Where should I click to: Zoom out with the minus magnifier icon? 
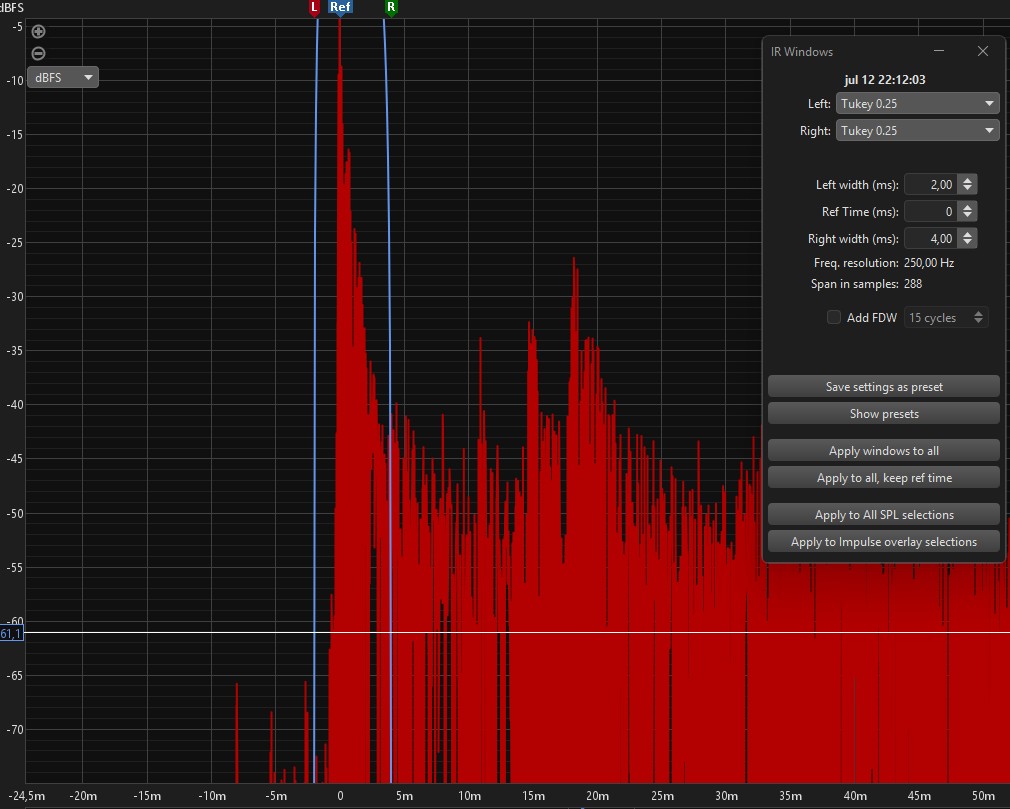coord(38,53)
